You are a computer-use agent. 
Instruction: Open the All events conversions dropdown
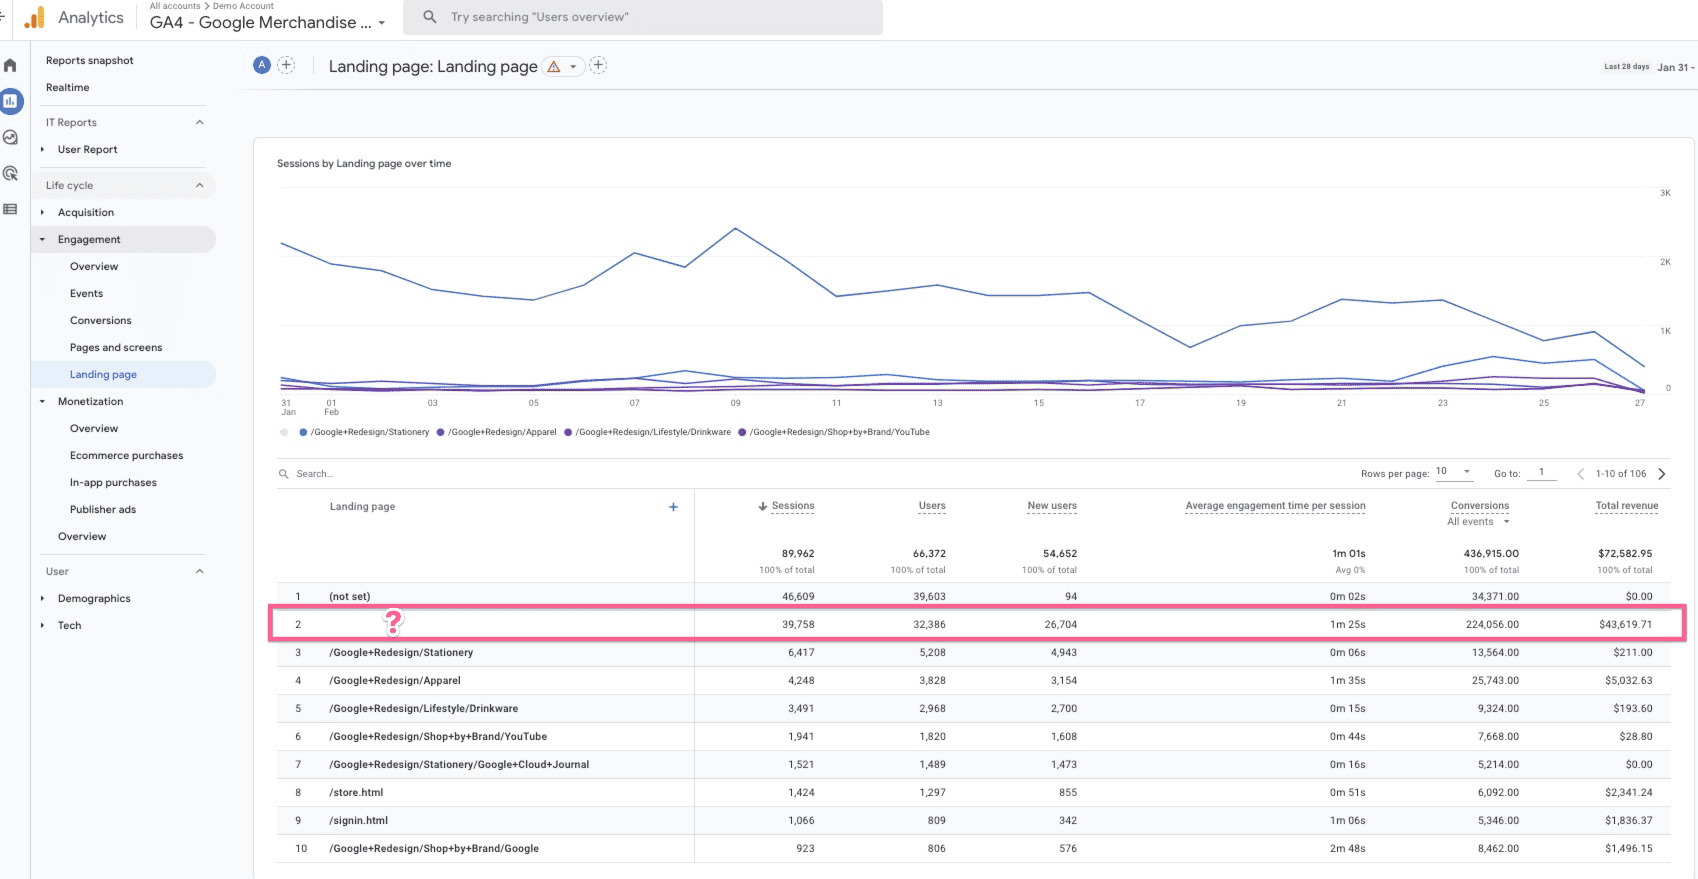1479,522
